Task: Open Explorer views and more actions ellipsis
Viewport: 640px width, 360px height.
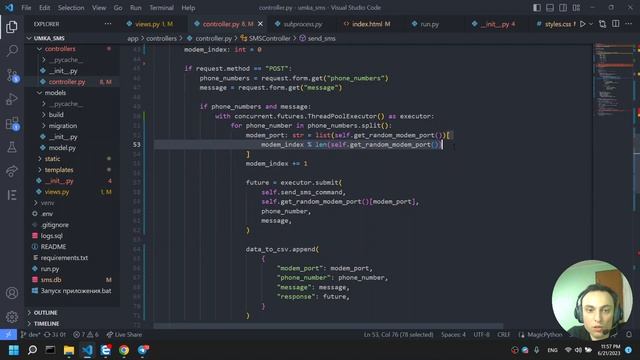Action: [x=108, y=24]
